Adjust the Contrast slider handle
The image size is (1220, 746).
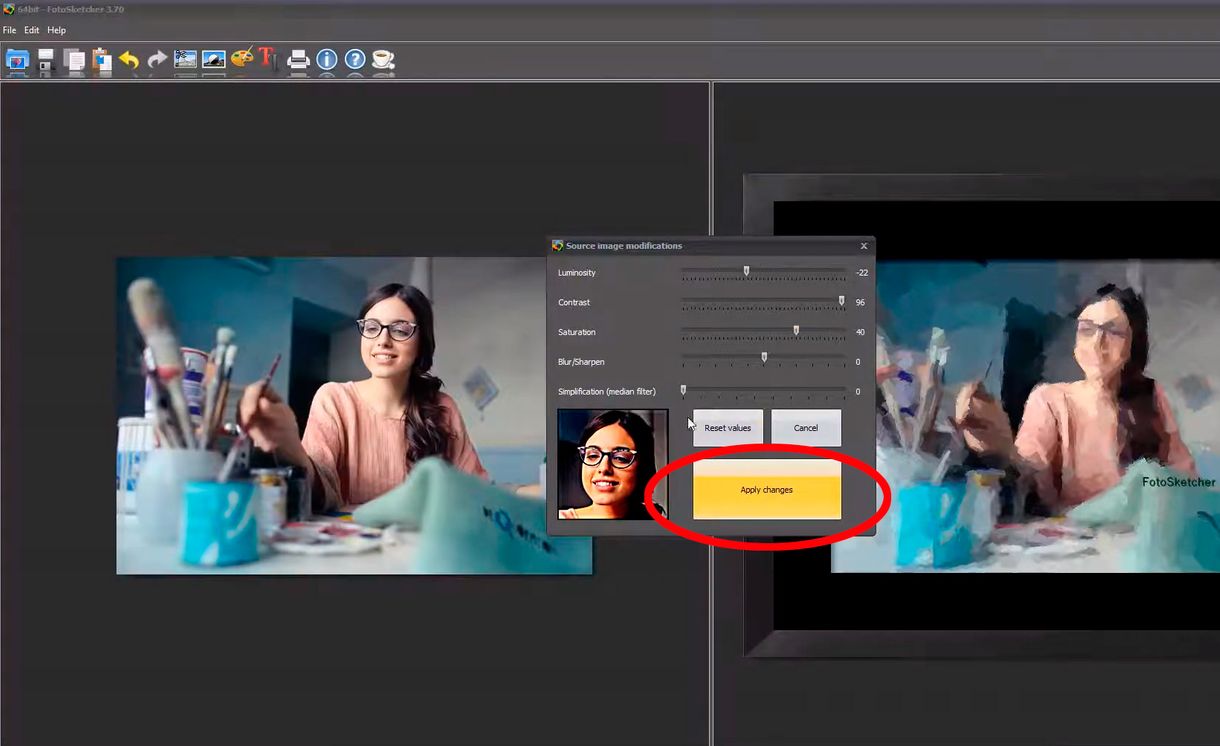(x=841, y=299)
